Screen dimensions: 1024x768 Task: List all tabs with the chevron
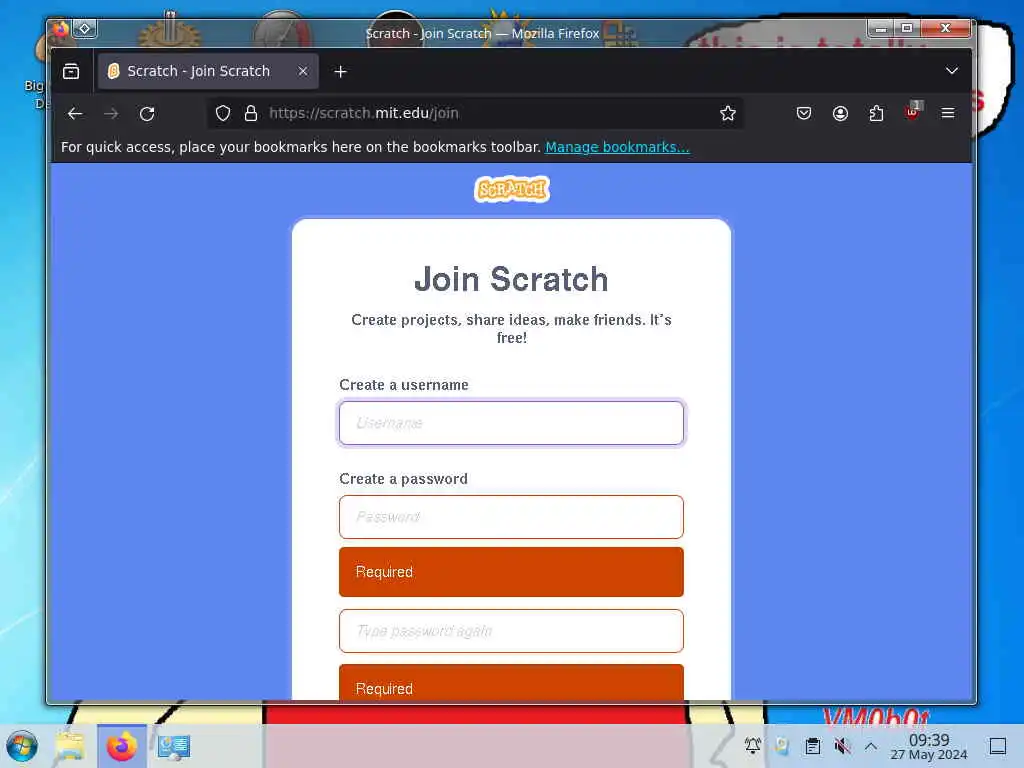[x=952, y=71]
